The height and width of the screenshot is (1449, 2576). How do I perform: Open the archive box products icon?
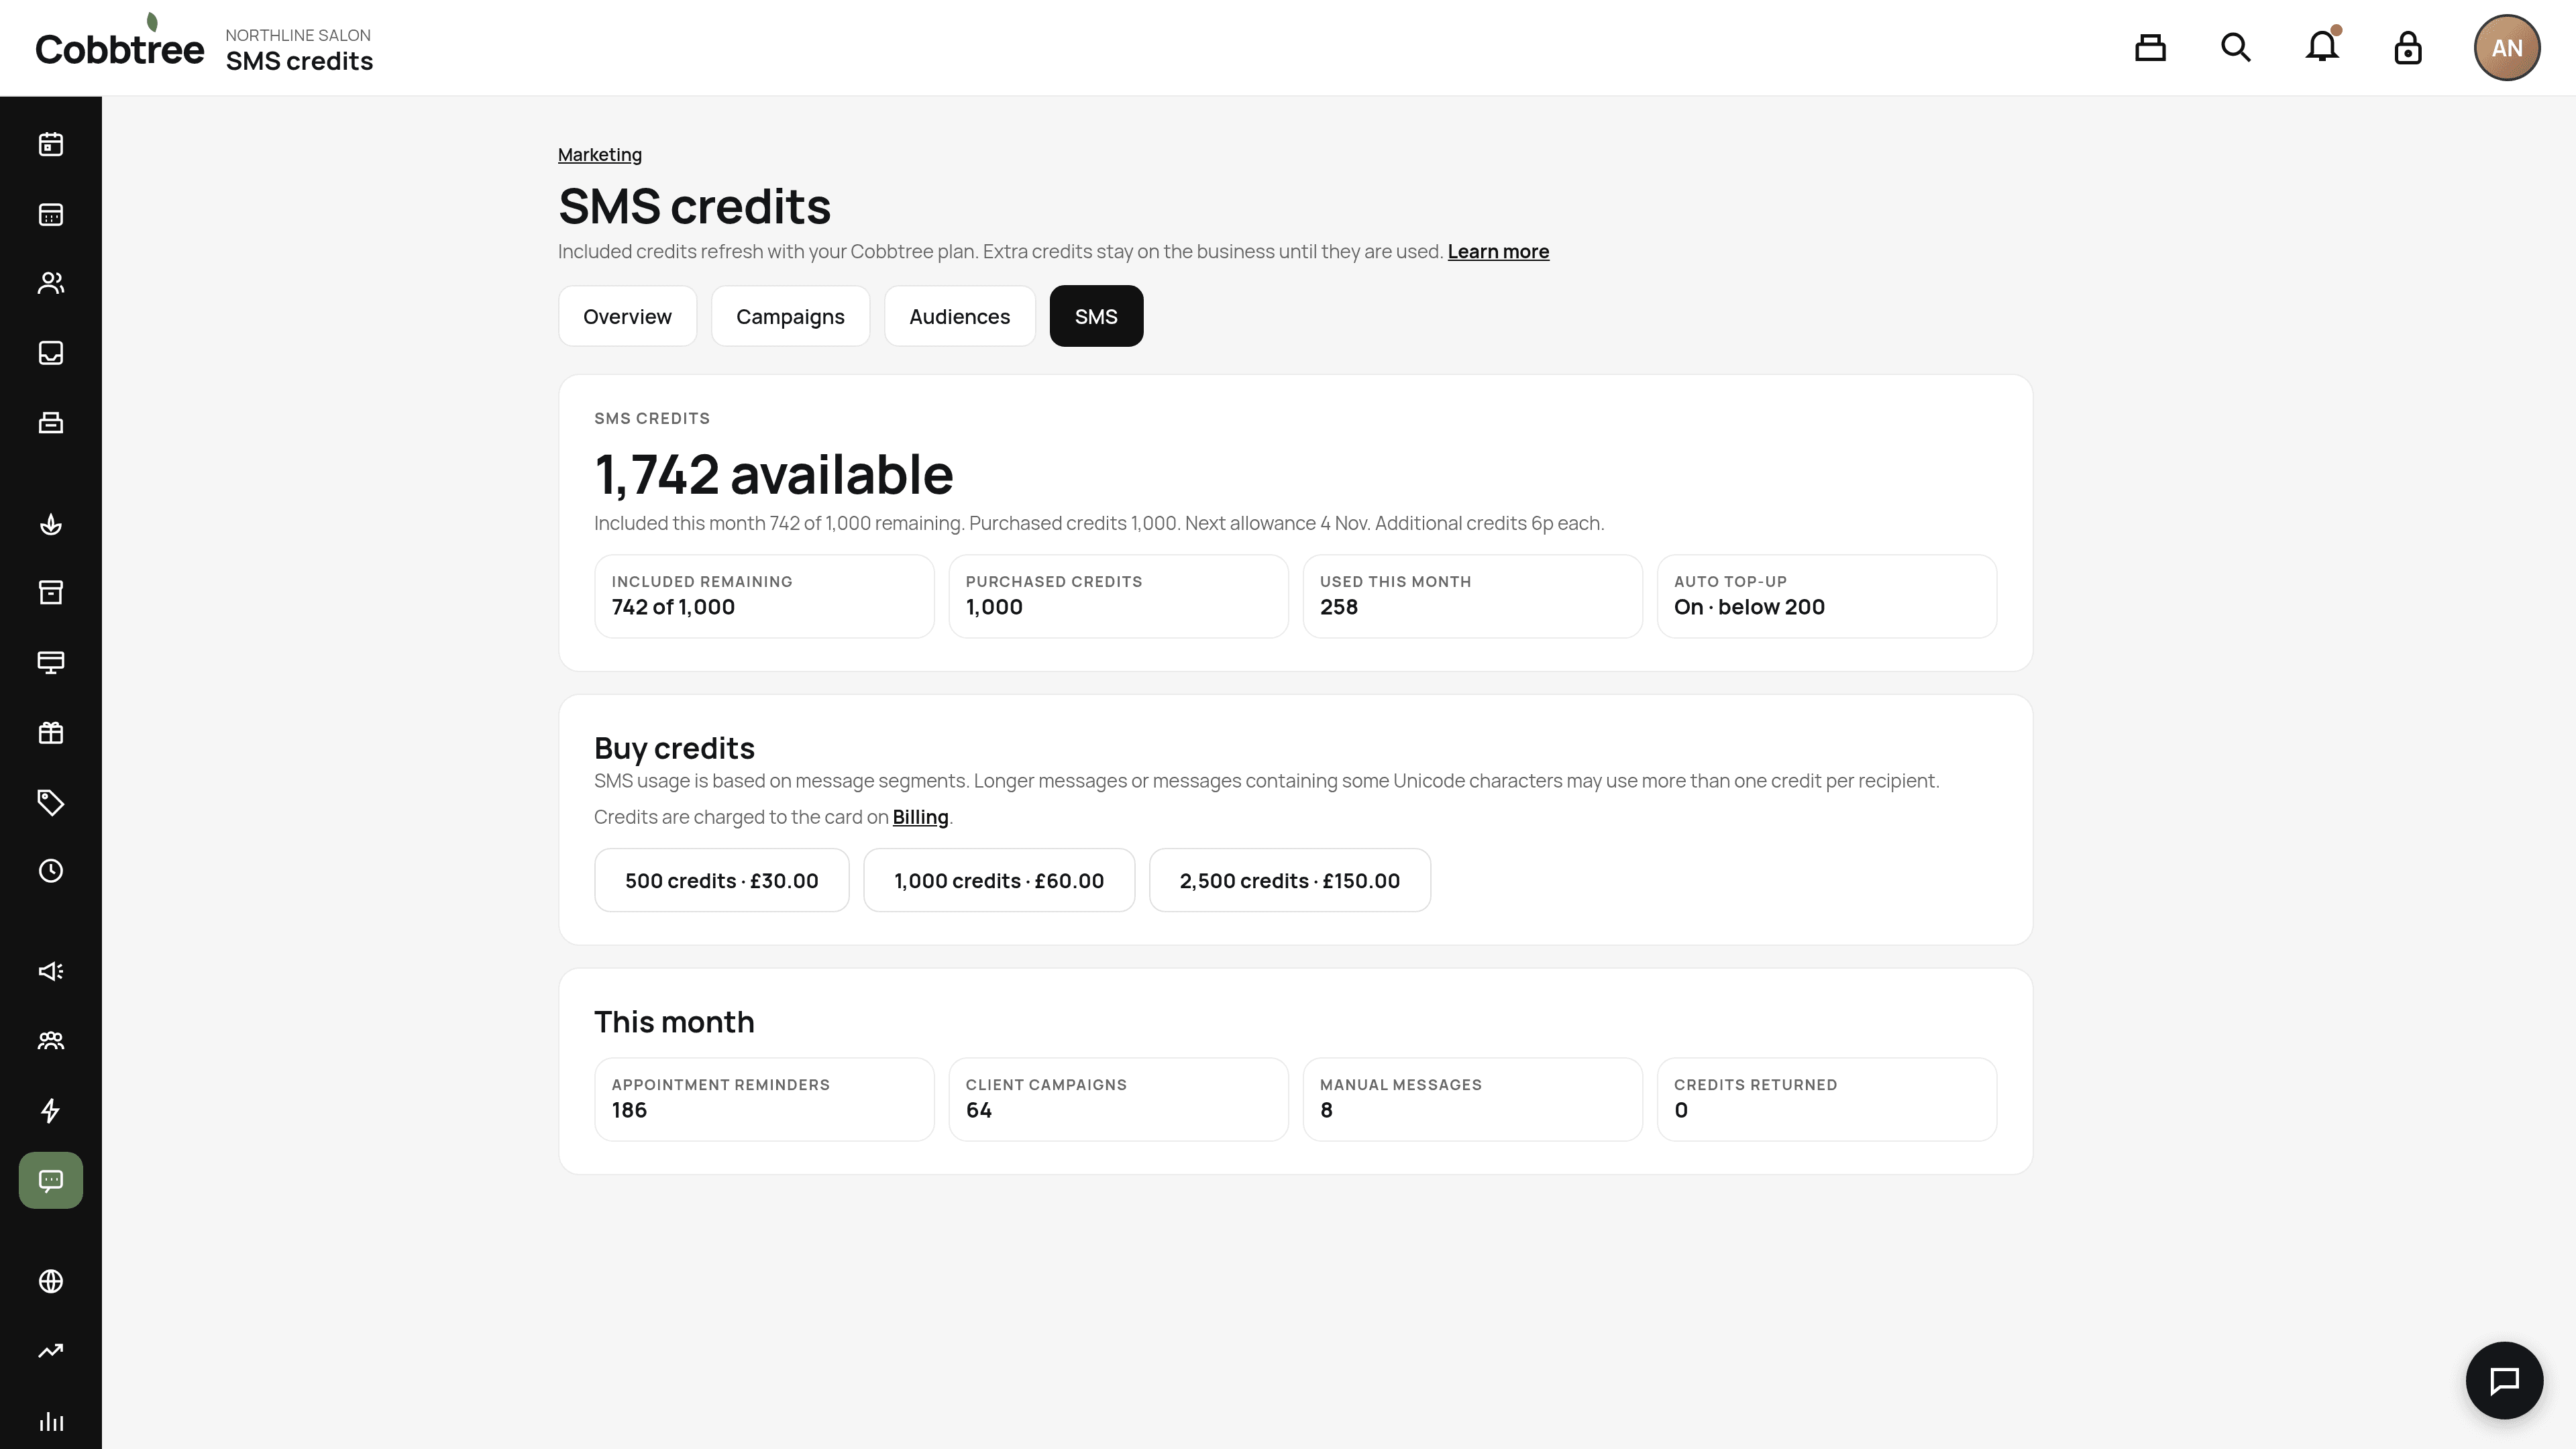point(51,593)
